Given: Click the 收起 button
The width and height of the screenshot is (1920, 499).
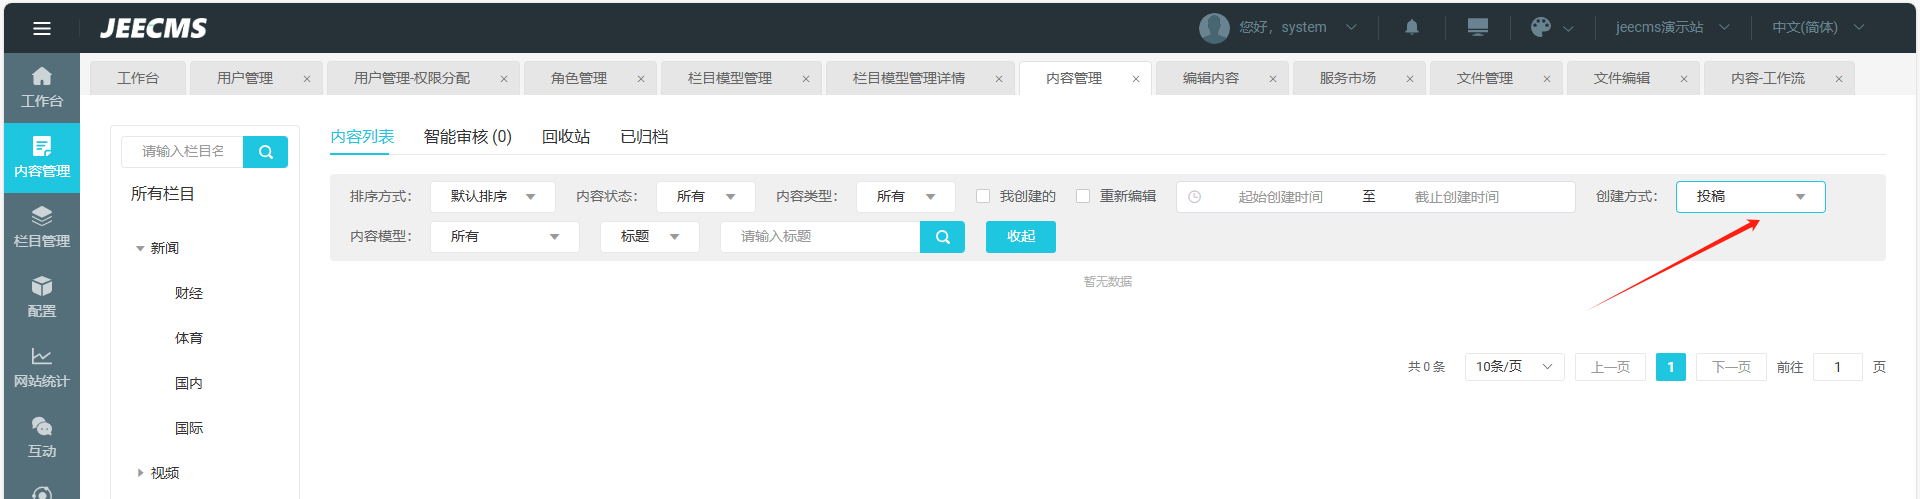Looking at the screenshot, I should coord(1021,237).
